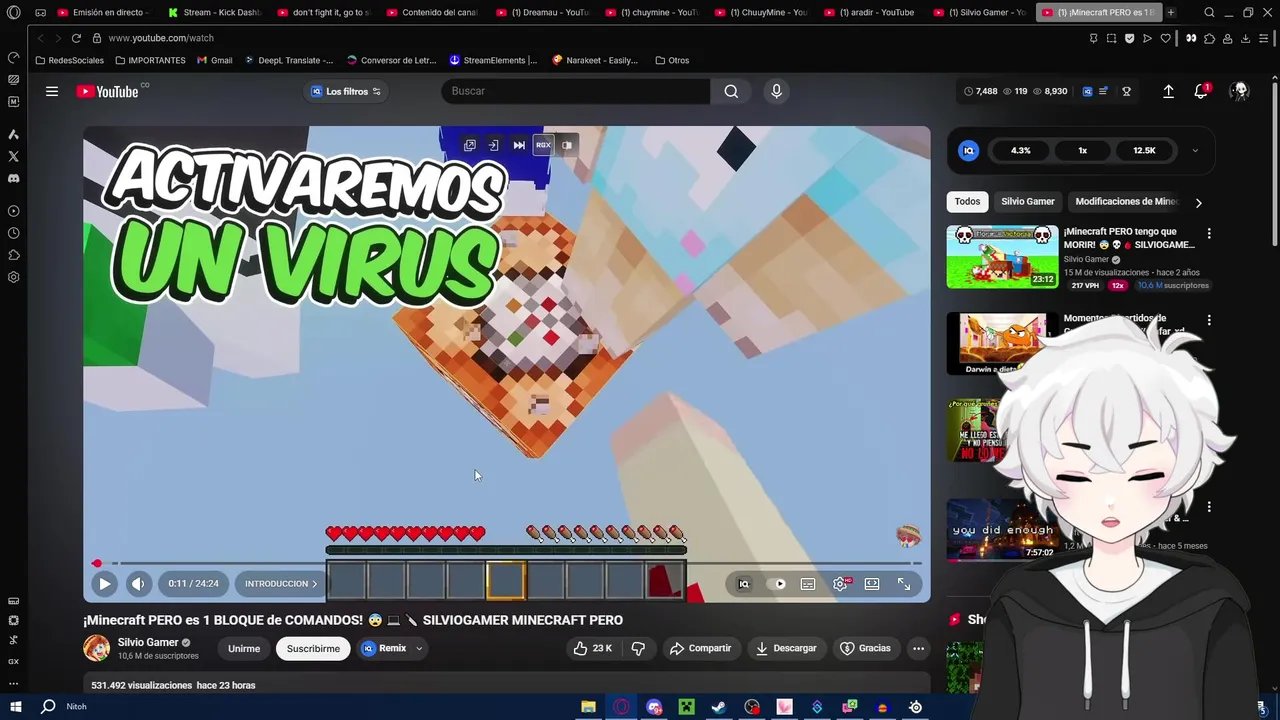Open 'you did enough' video thumbnail
The width and height of the screenshot is (1280, 720).
coord(1000,530)
